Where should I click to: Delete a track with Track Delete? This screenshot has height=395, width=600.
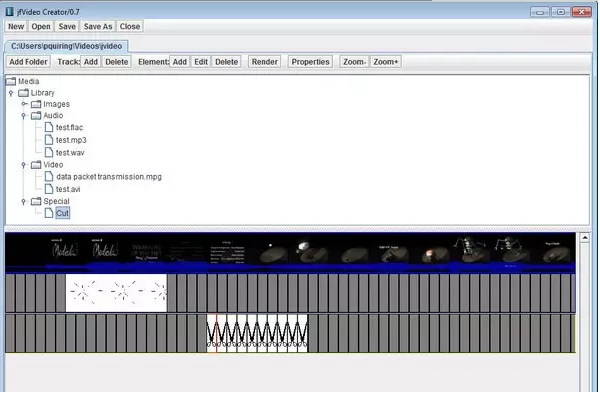coord(117,62)
